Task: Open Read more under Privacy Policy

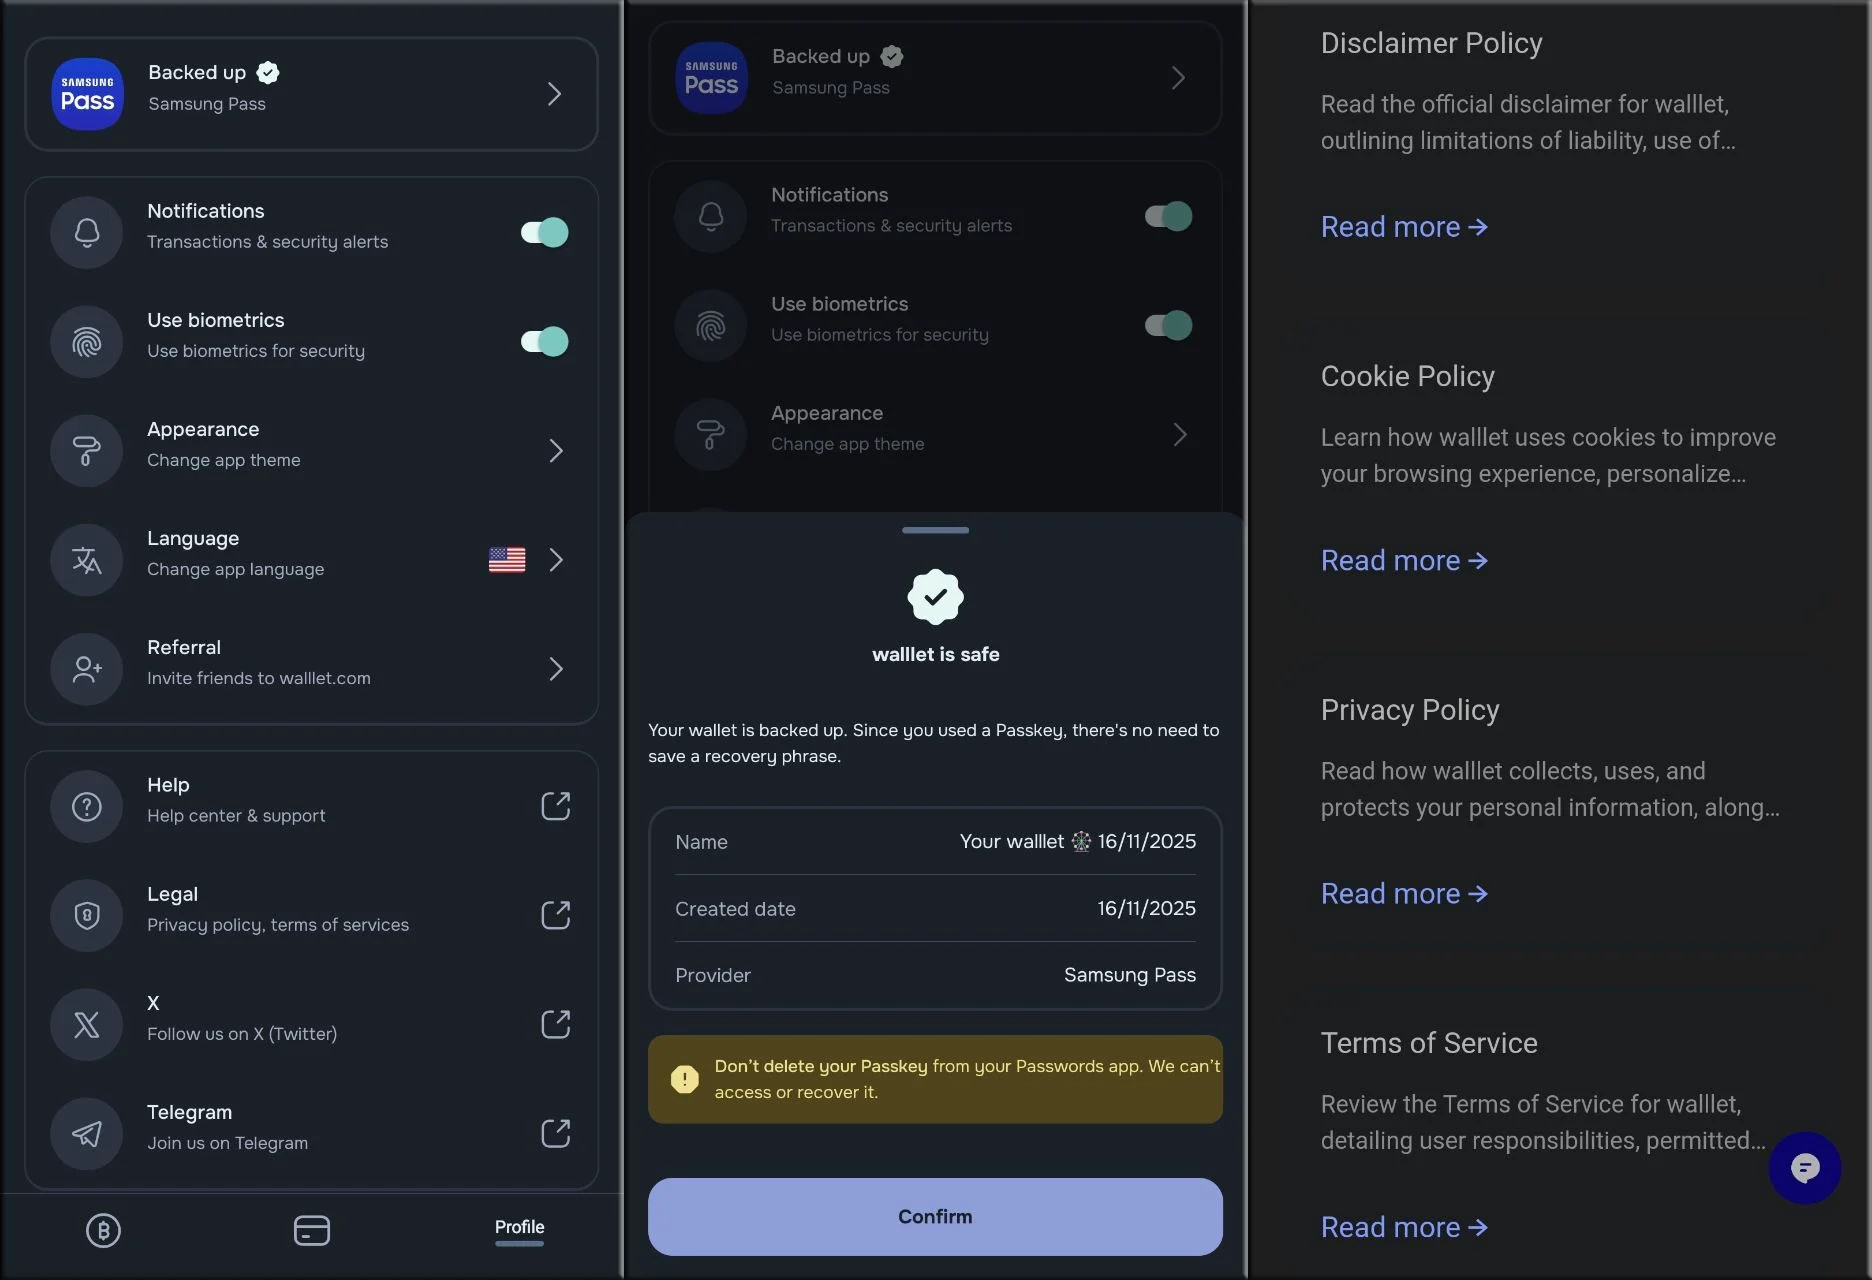Action: point(1403,893)
